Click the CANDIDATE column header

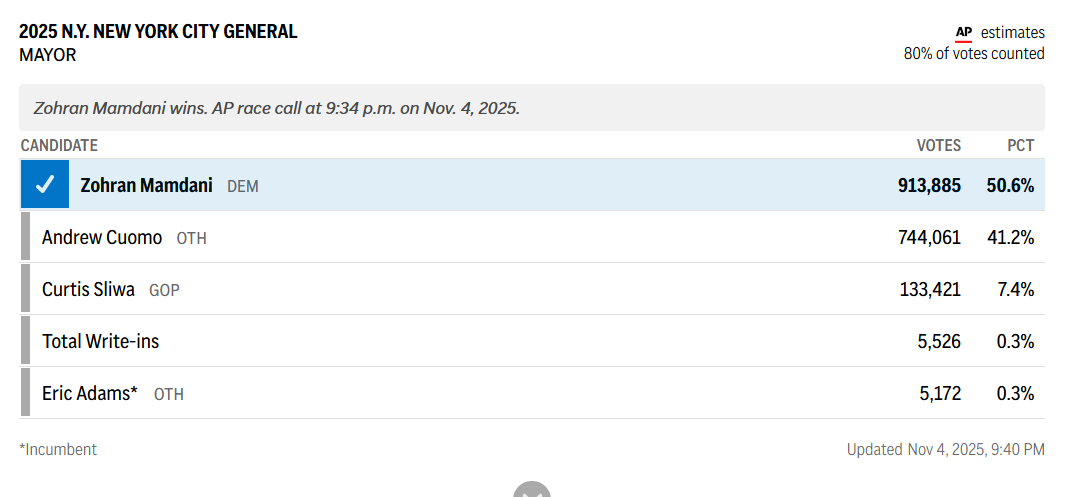(59, 146)
